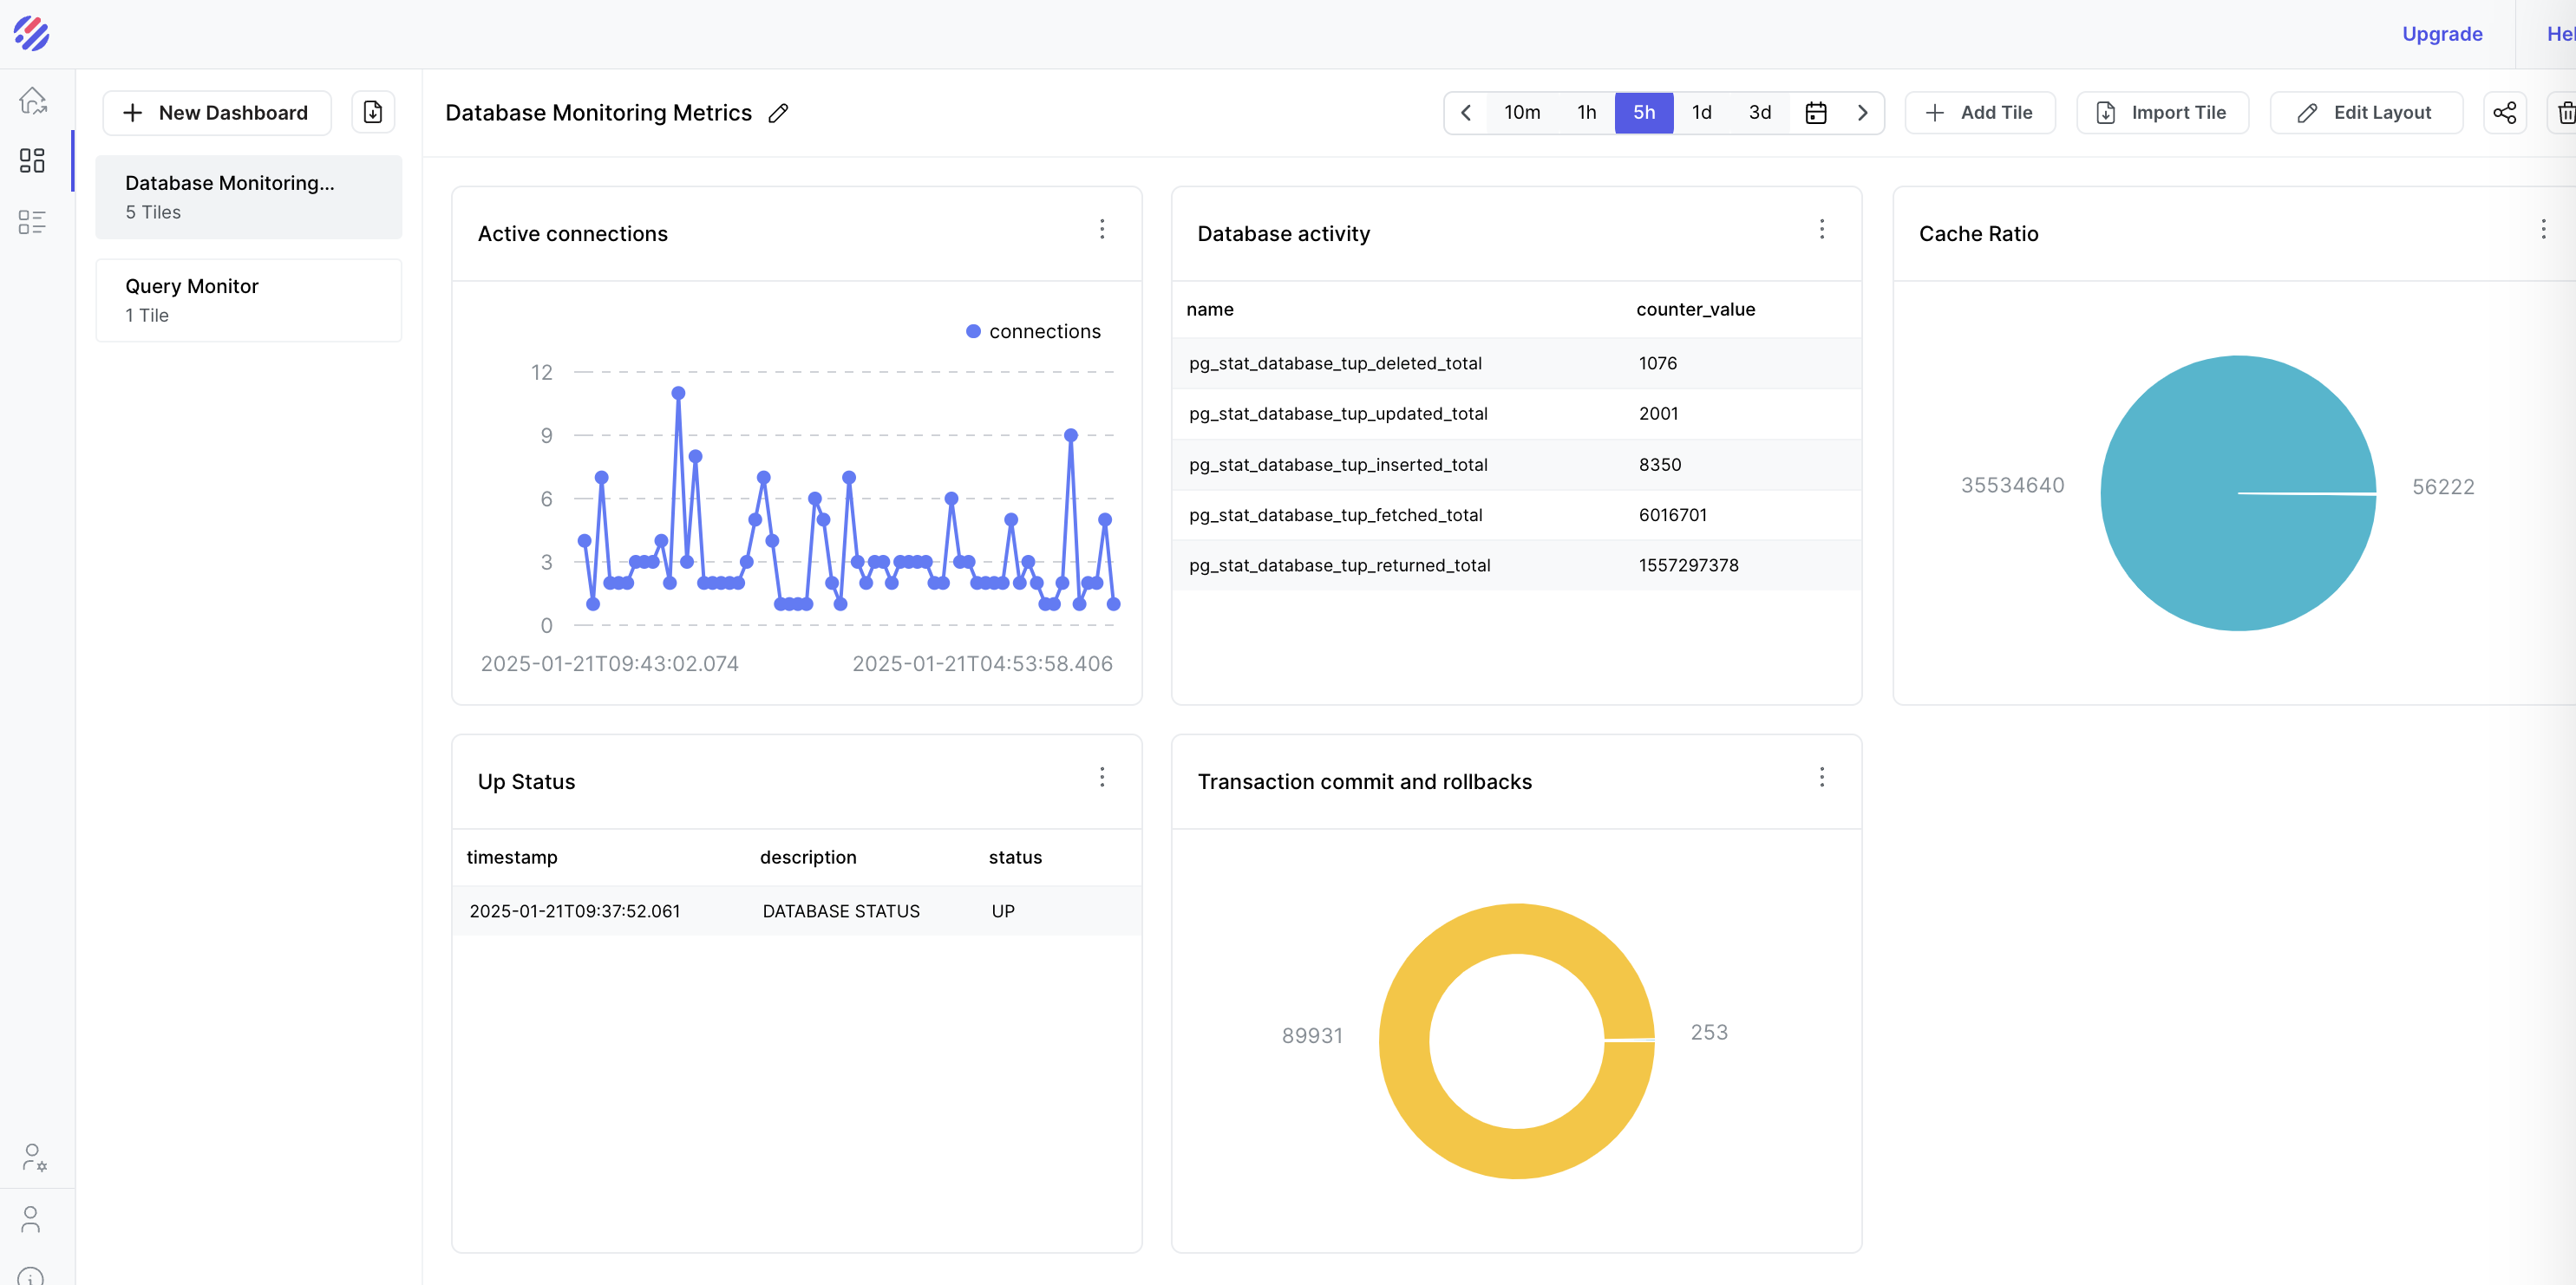Click the pencil icon beside dashboard title
The width and height of the screenshot is (2576, 1285).
tap(778, 113)
